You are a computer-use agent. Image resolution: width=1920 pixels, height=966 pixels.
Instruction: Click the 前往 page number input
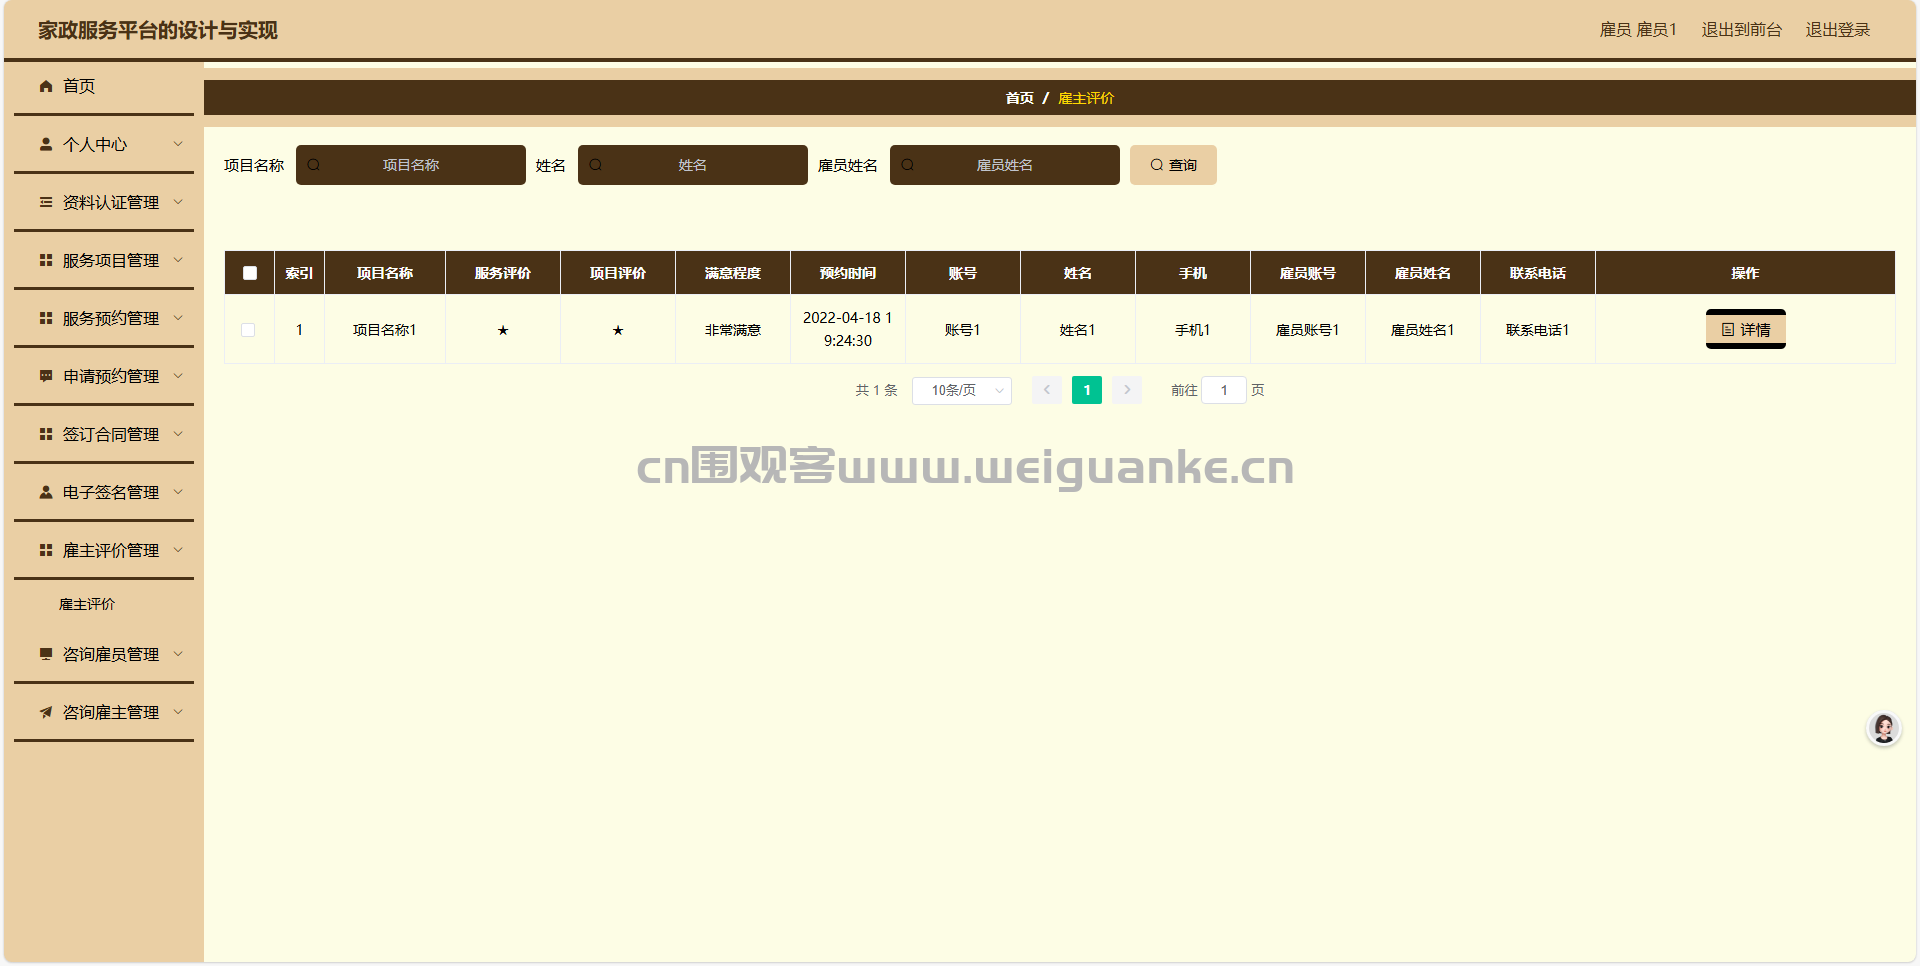(1224, 390)
